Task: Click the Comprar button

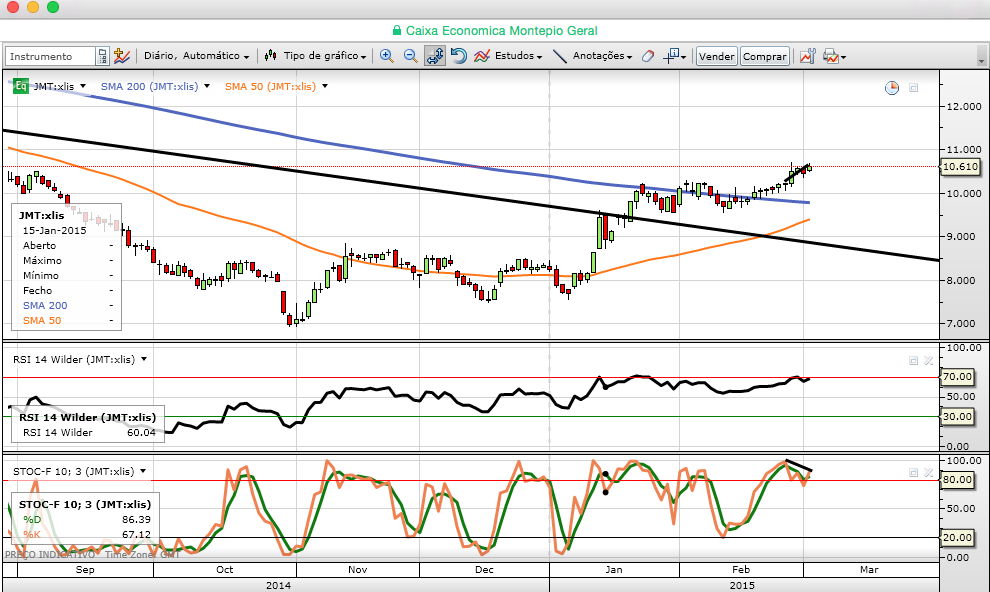Action: pyautogui.click(x=765, y=56)
